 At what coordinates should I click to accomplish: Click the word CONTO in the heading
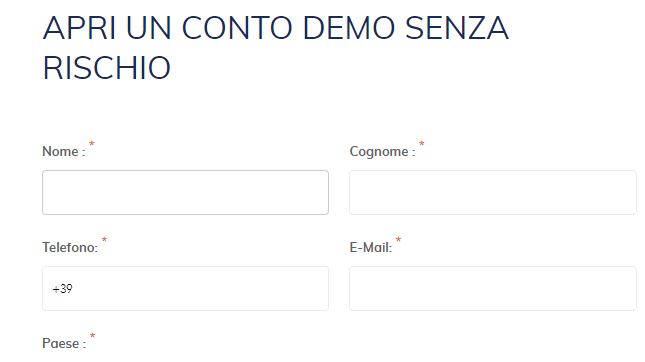point(237,28)
